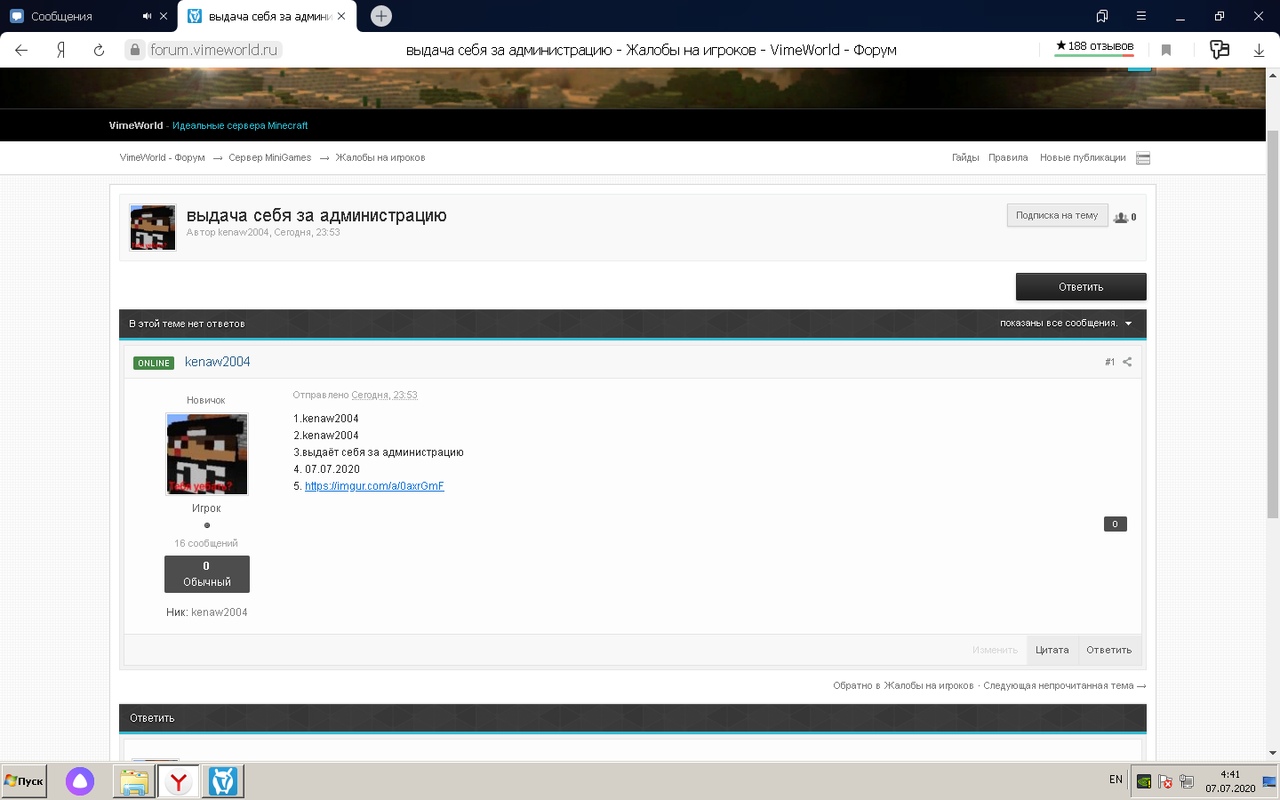
Task: Click the EN language indicator
Action: point(1116,780)
